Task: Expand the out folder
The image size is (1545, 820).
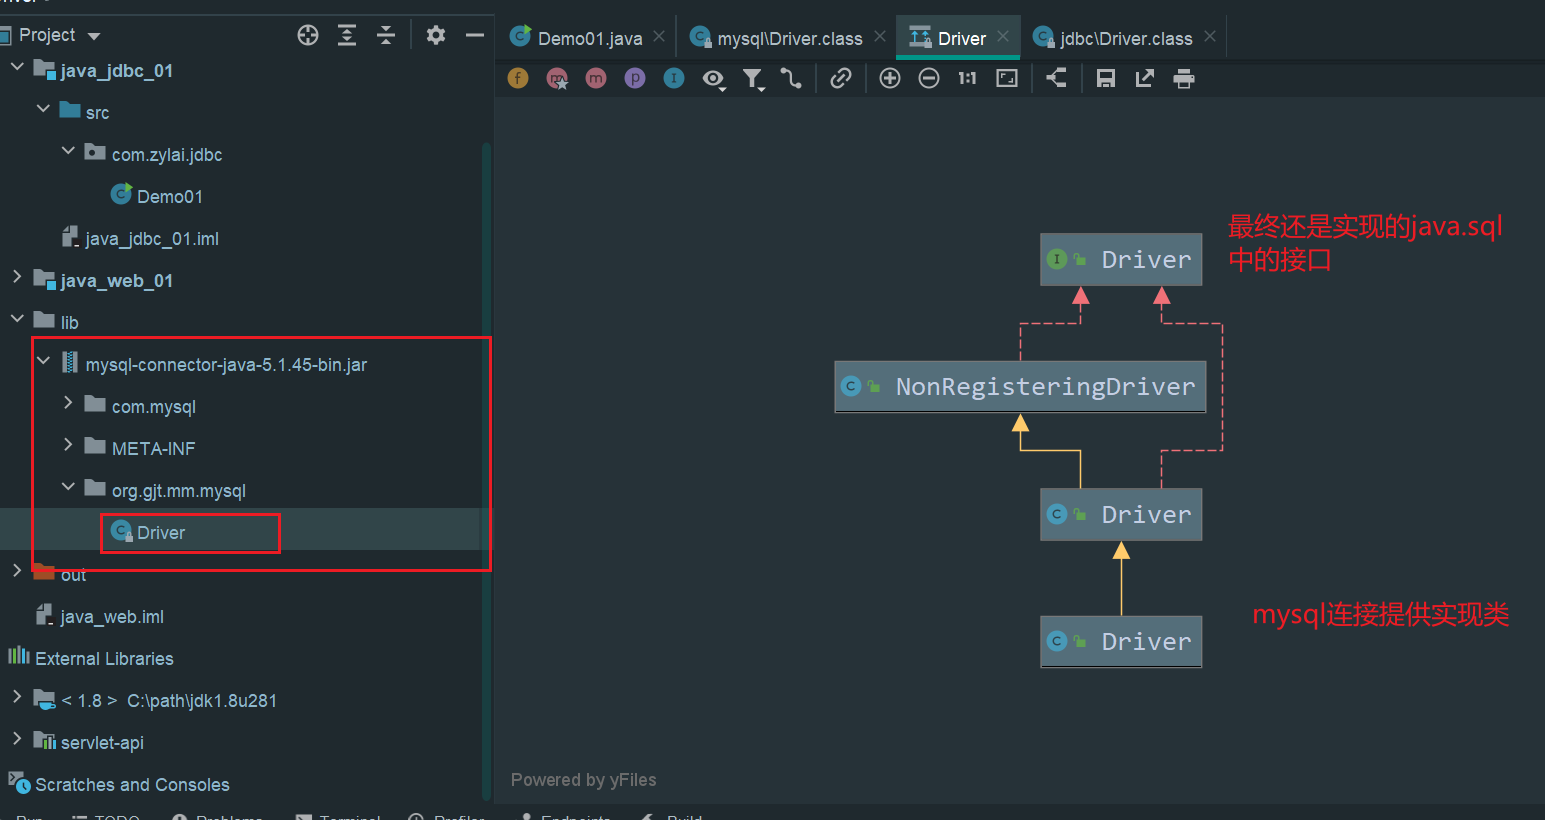Action: click(17, 570)
